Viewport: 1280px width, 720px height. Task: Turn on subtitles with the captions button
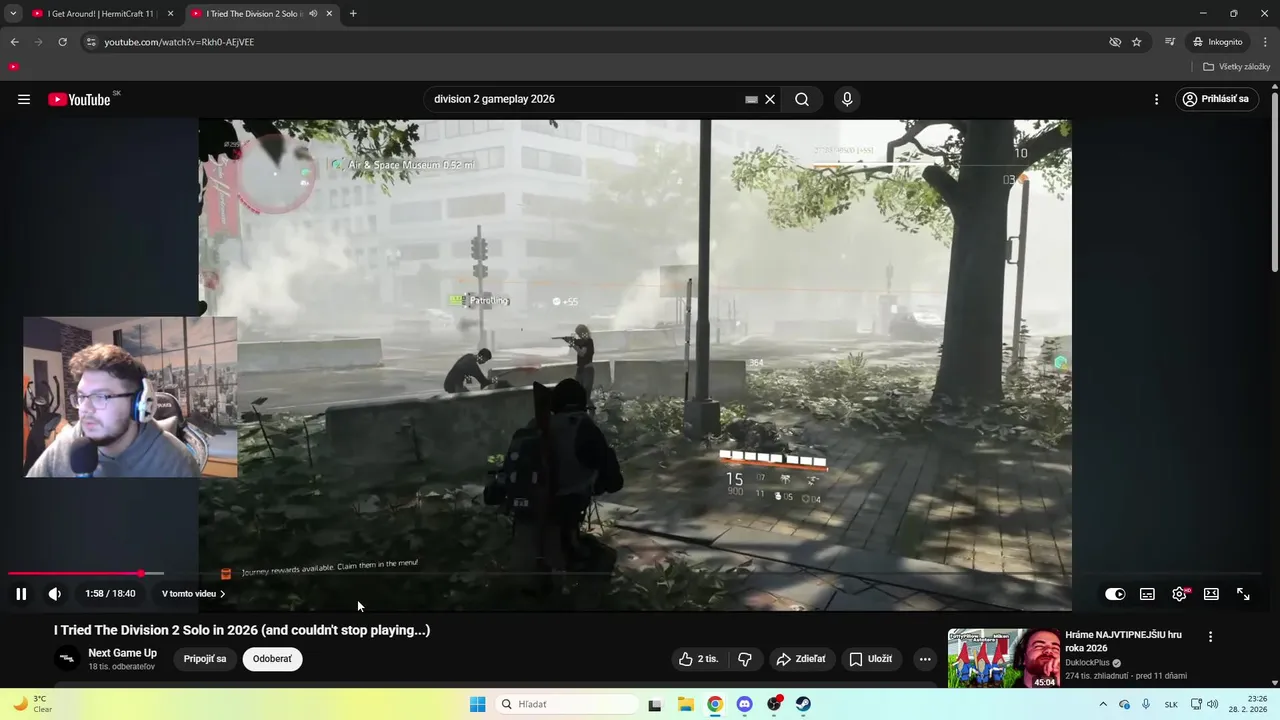[x=1147, y=594]
